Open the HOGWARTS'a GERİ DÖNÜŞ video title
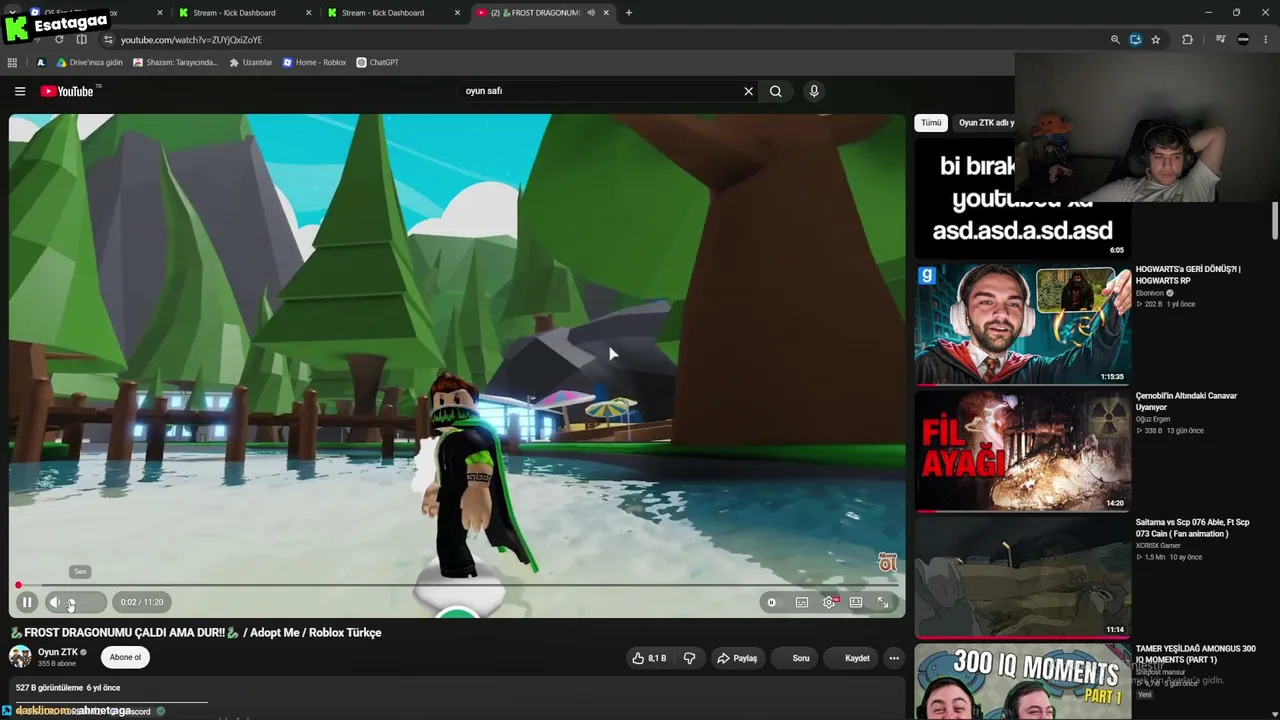This screenshot has width=1280, height=720. click(1188, 275)
